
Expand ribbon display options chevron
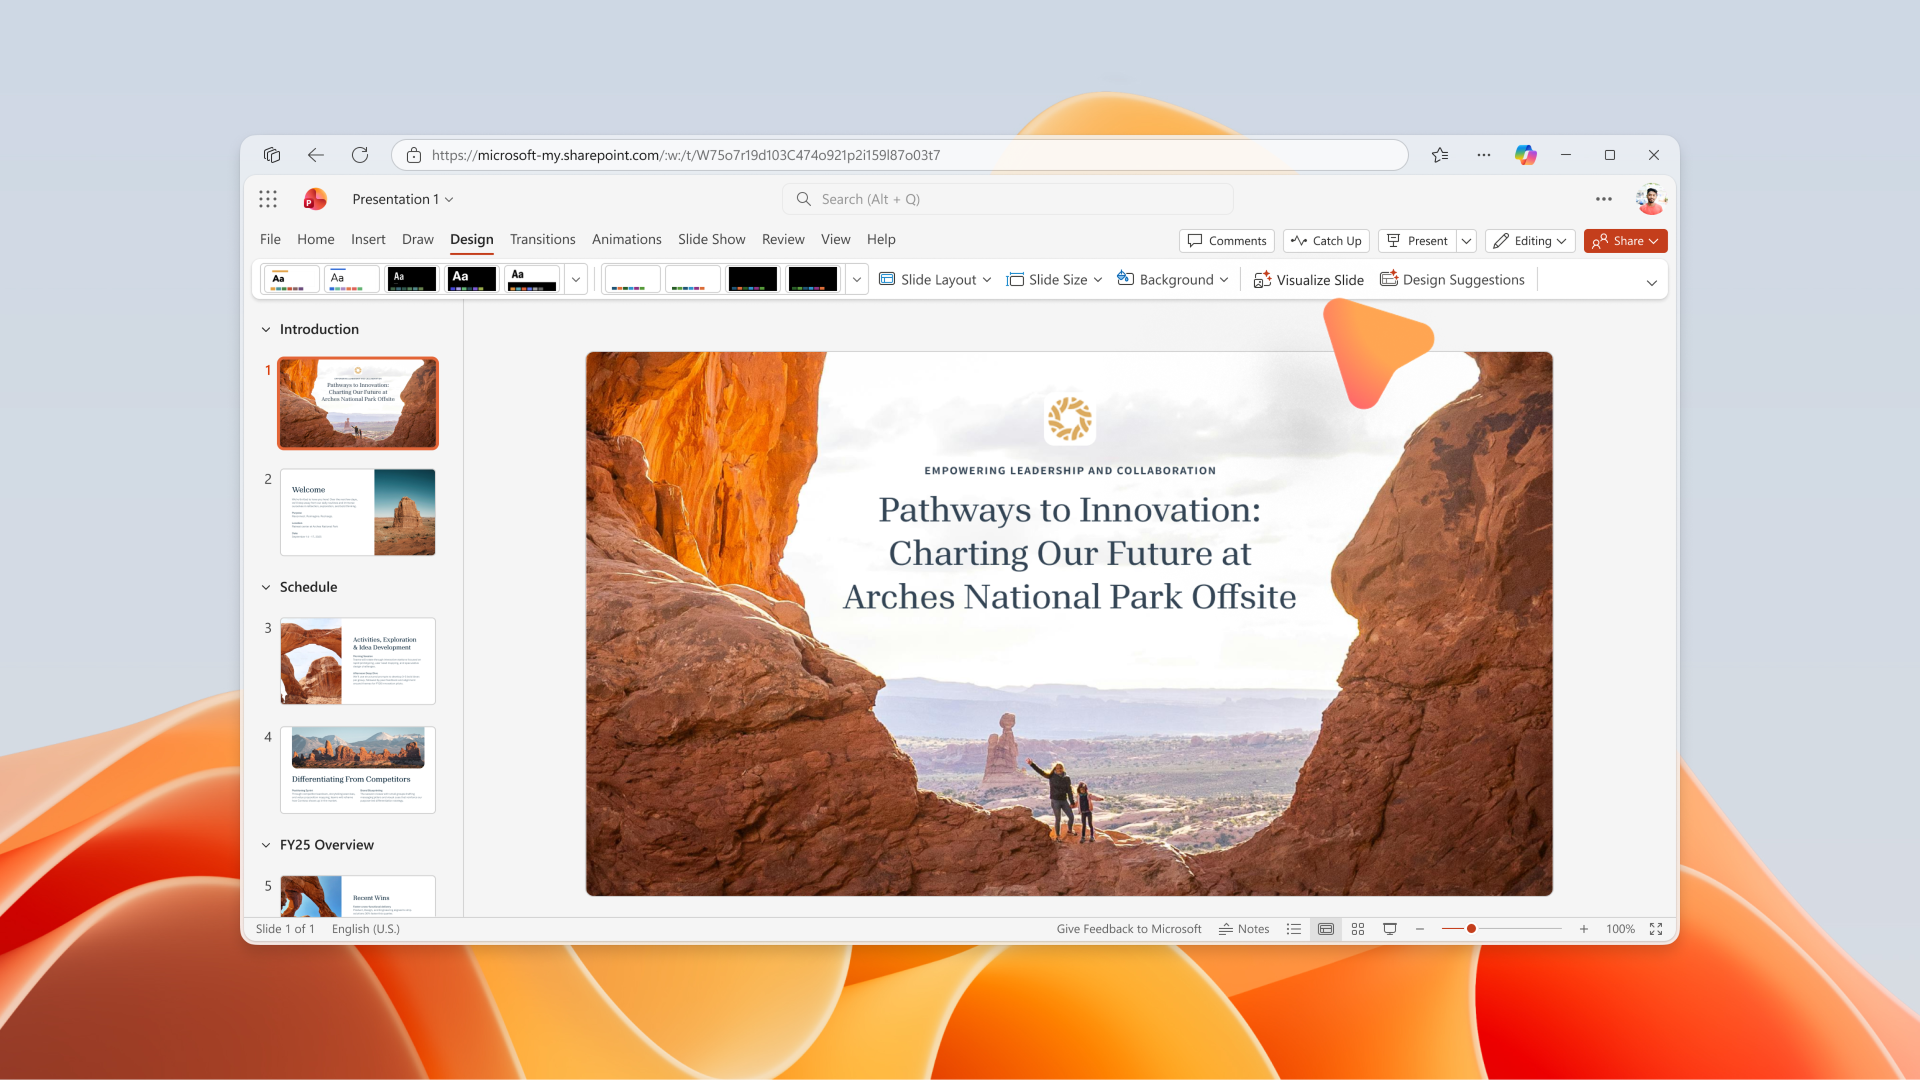pos(1652,282)
